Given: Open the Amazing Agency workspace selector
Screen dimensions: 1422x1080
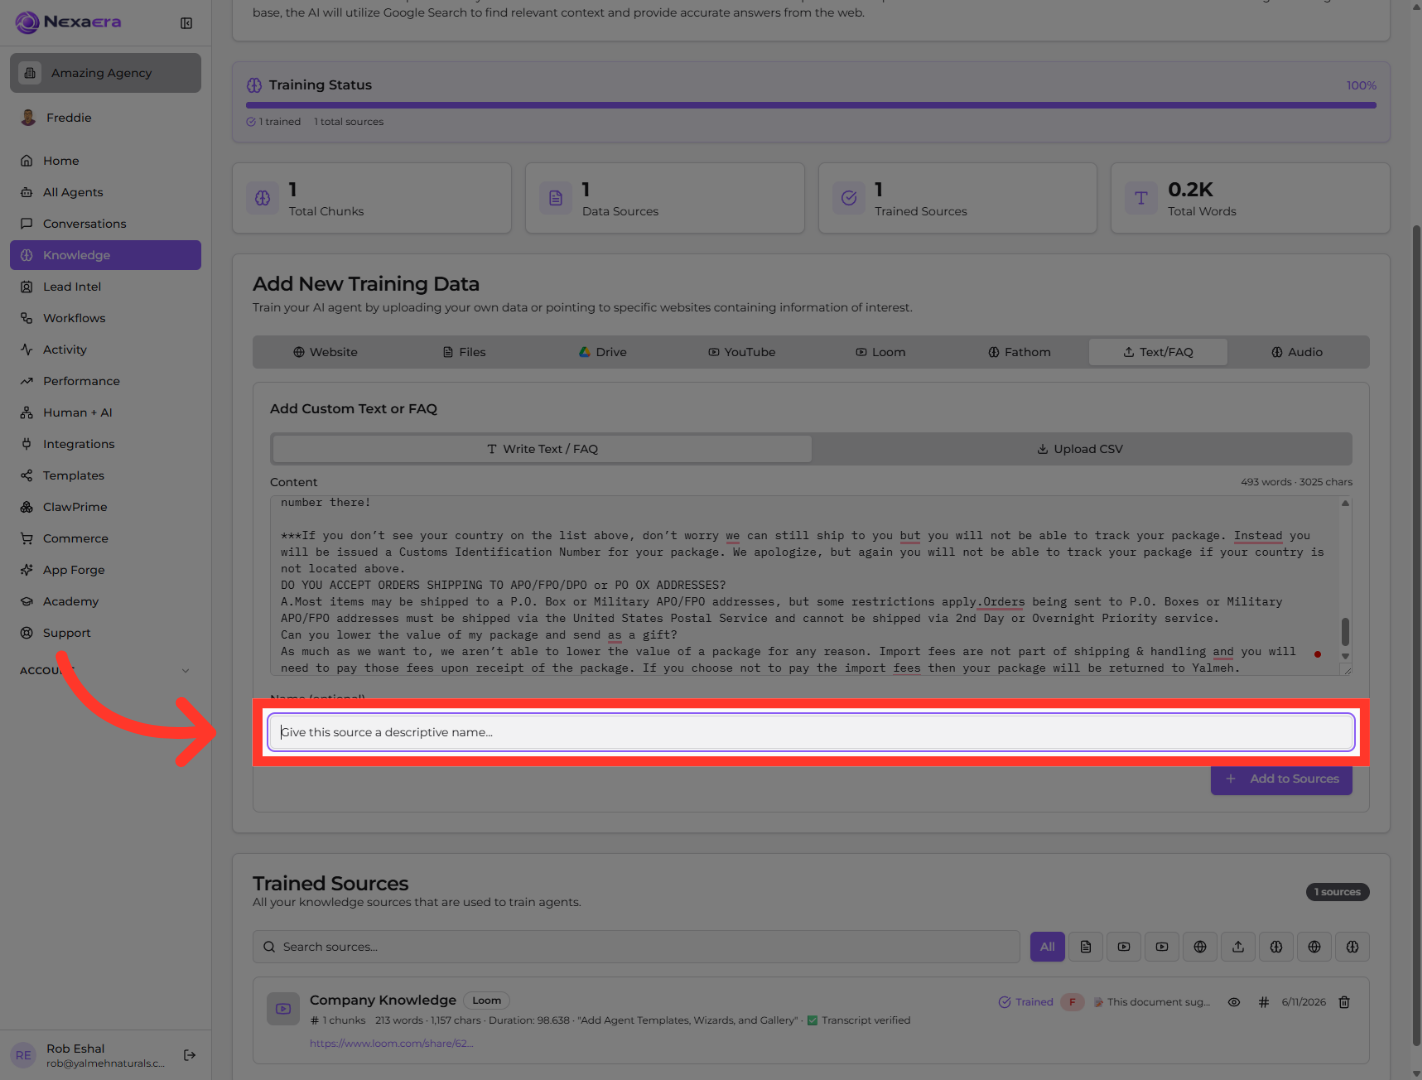Looking at the screenshot, I should point(105,73).
